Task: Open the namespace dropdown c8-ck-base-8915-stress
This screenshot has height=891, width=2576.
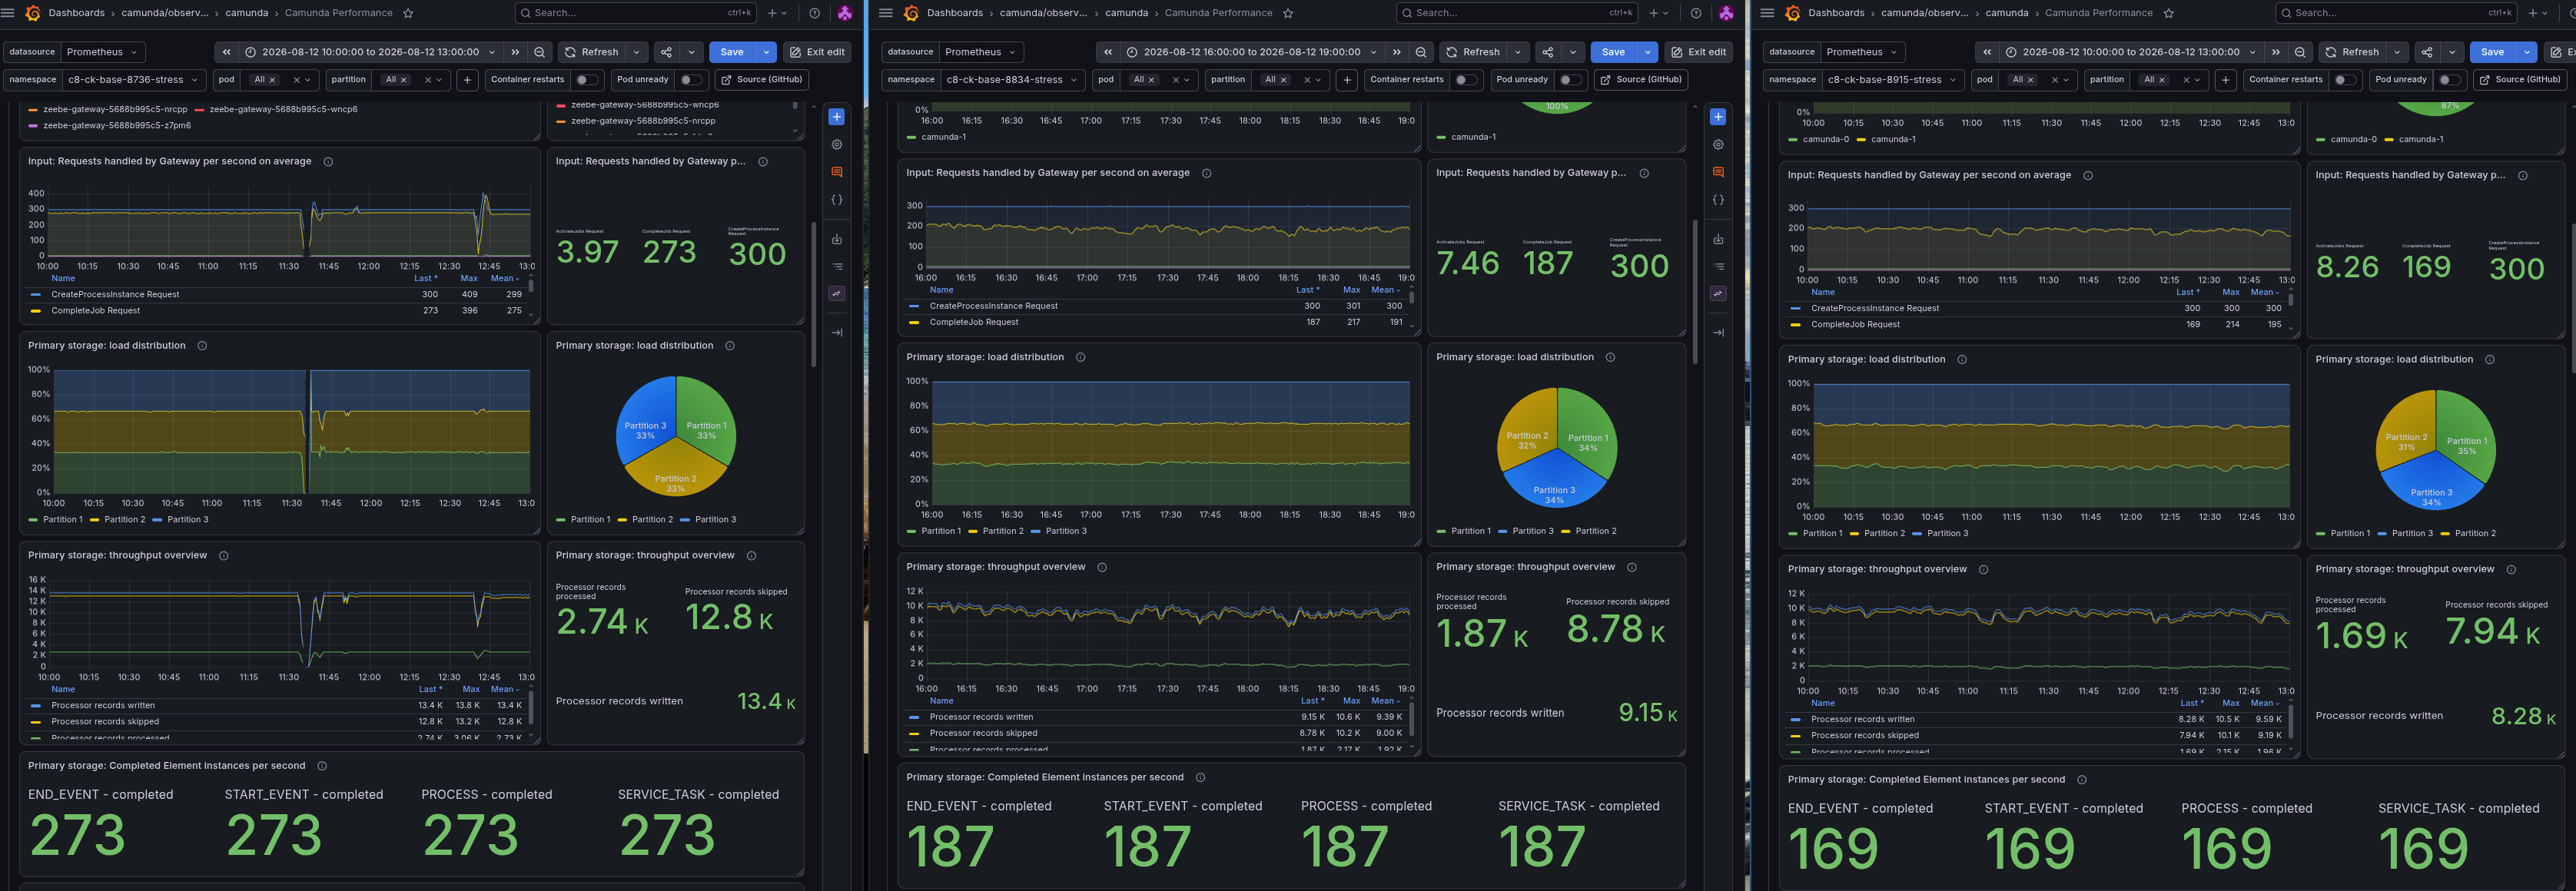Action: tap(1892, 80)
